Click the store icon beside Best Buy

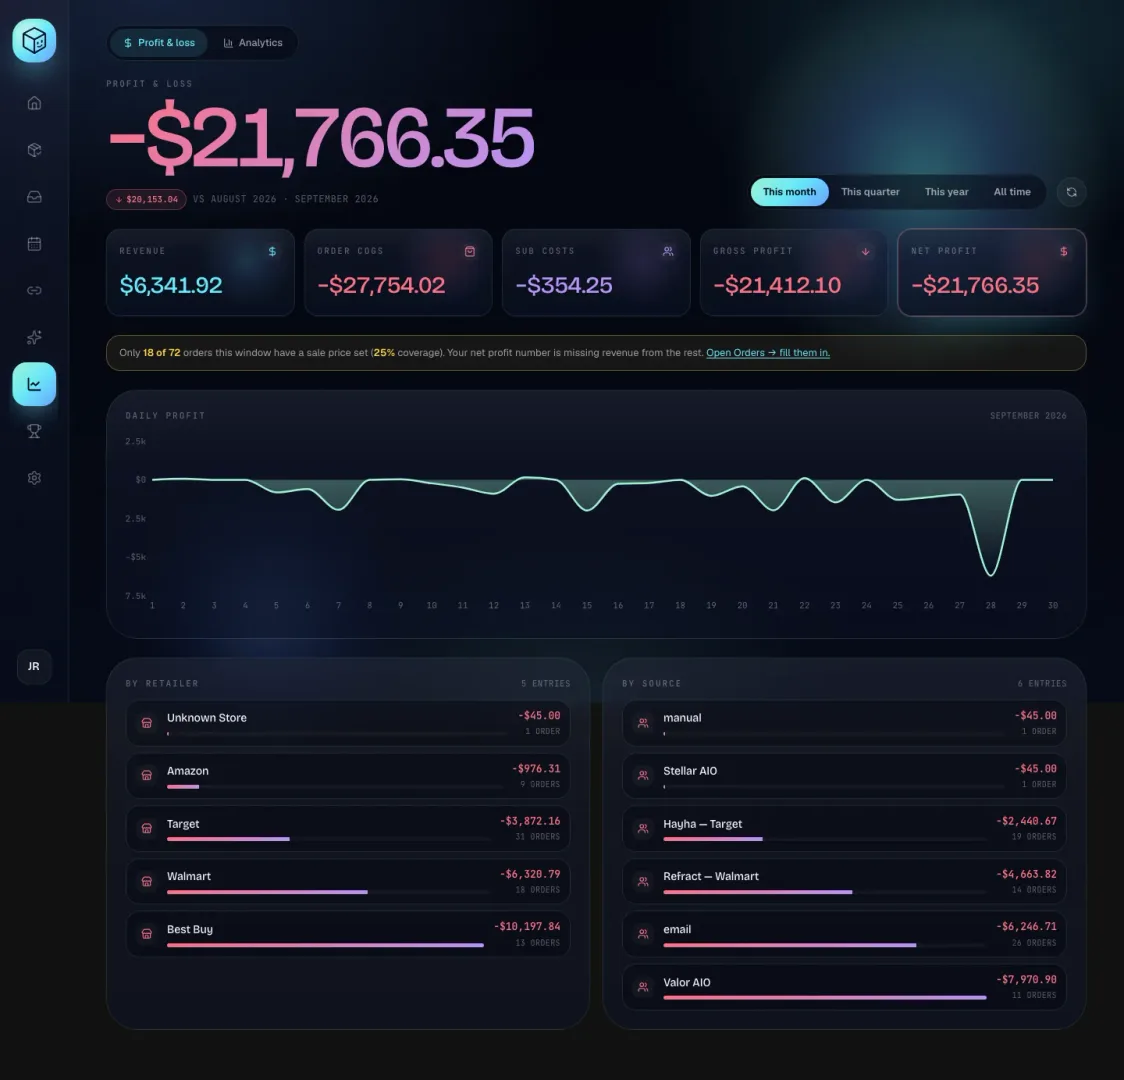pos(146,934)
